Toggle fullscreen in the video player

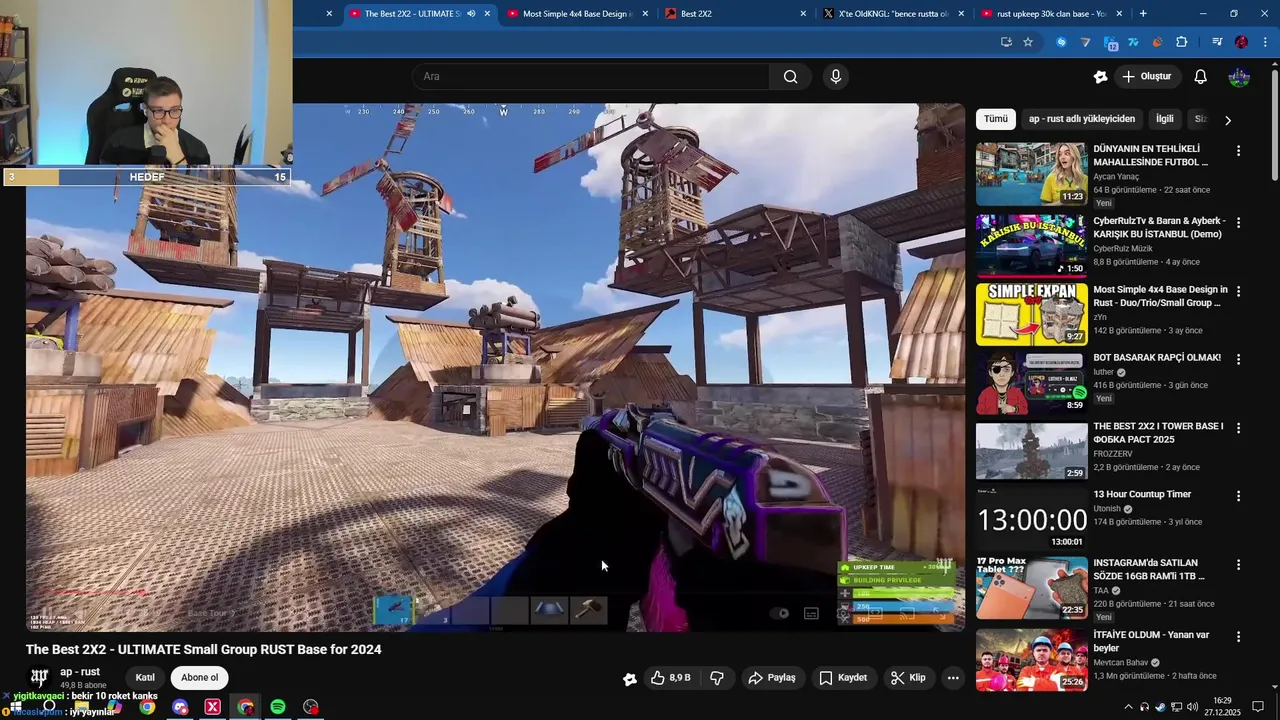tap(937, 613)
